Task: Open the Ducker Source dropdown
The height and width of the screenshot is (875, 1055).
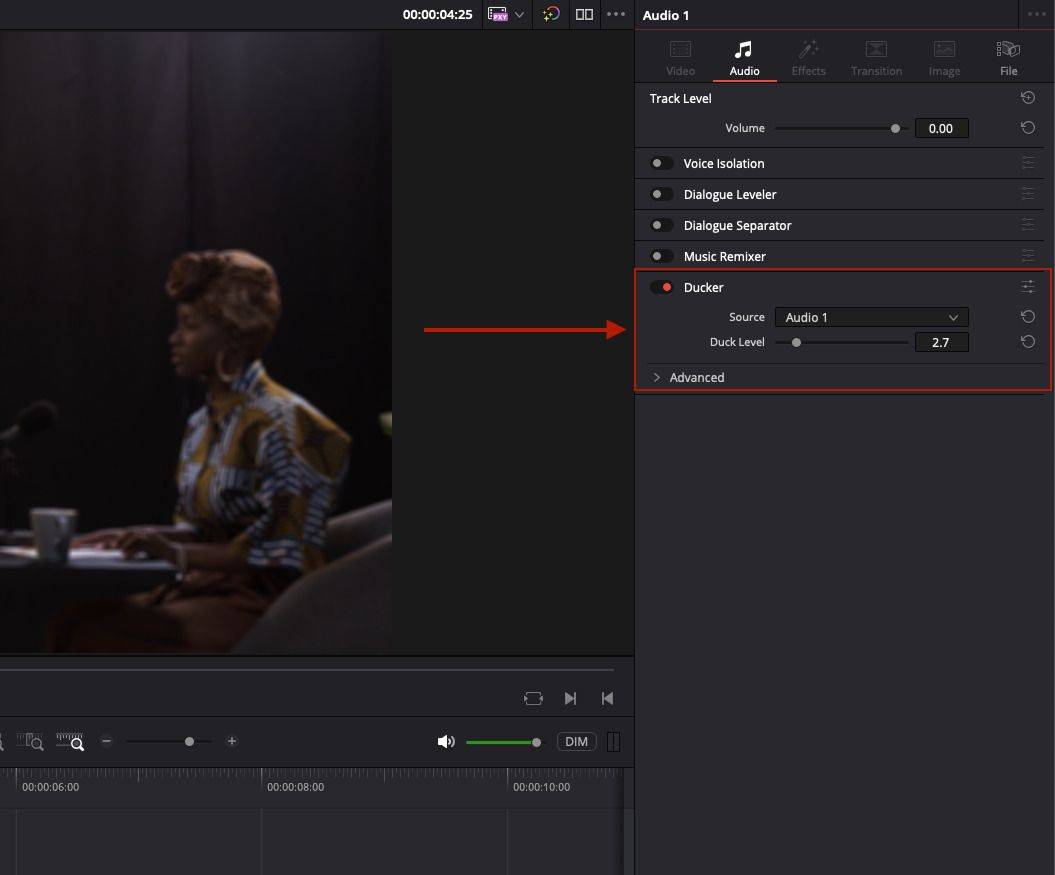Action: (871, 317)
